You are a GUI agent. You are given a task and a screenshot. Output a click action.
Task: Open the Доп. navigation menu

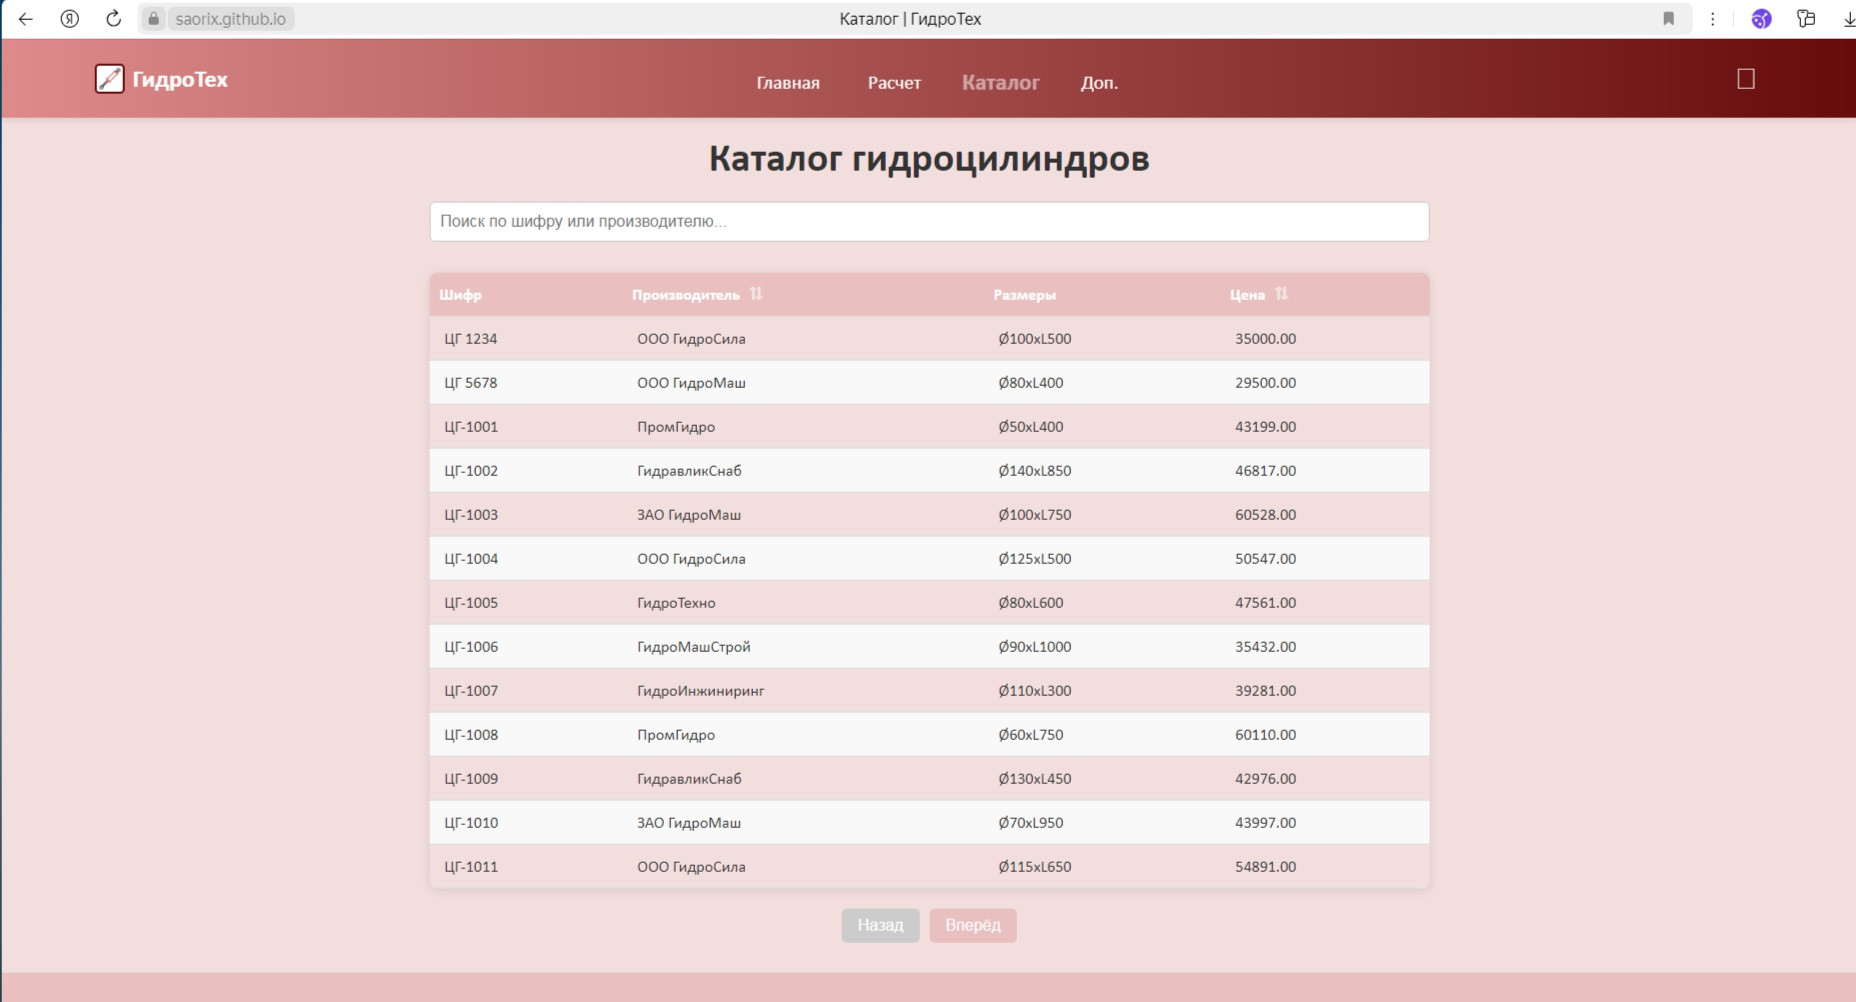pos(1099,83)
